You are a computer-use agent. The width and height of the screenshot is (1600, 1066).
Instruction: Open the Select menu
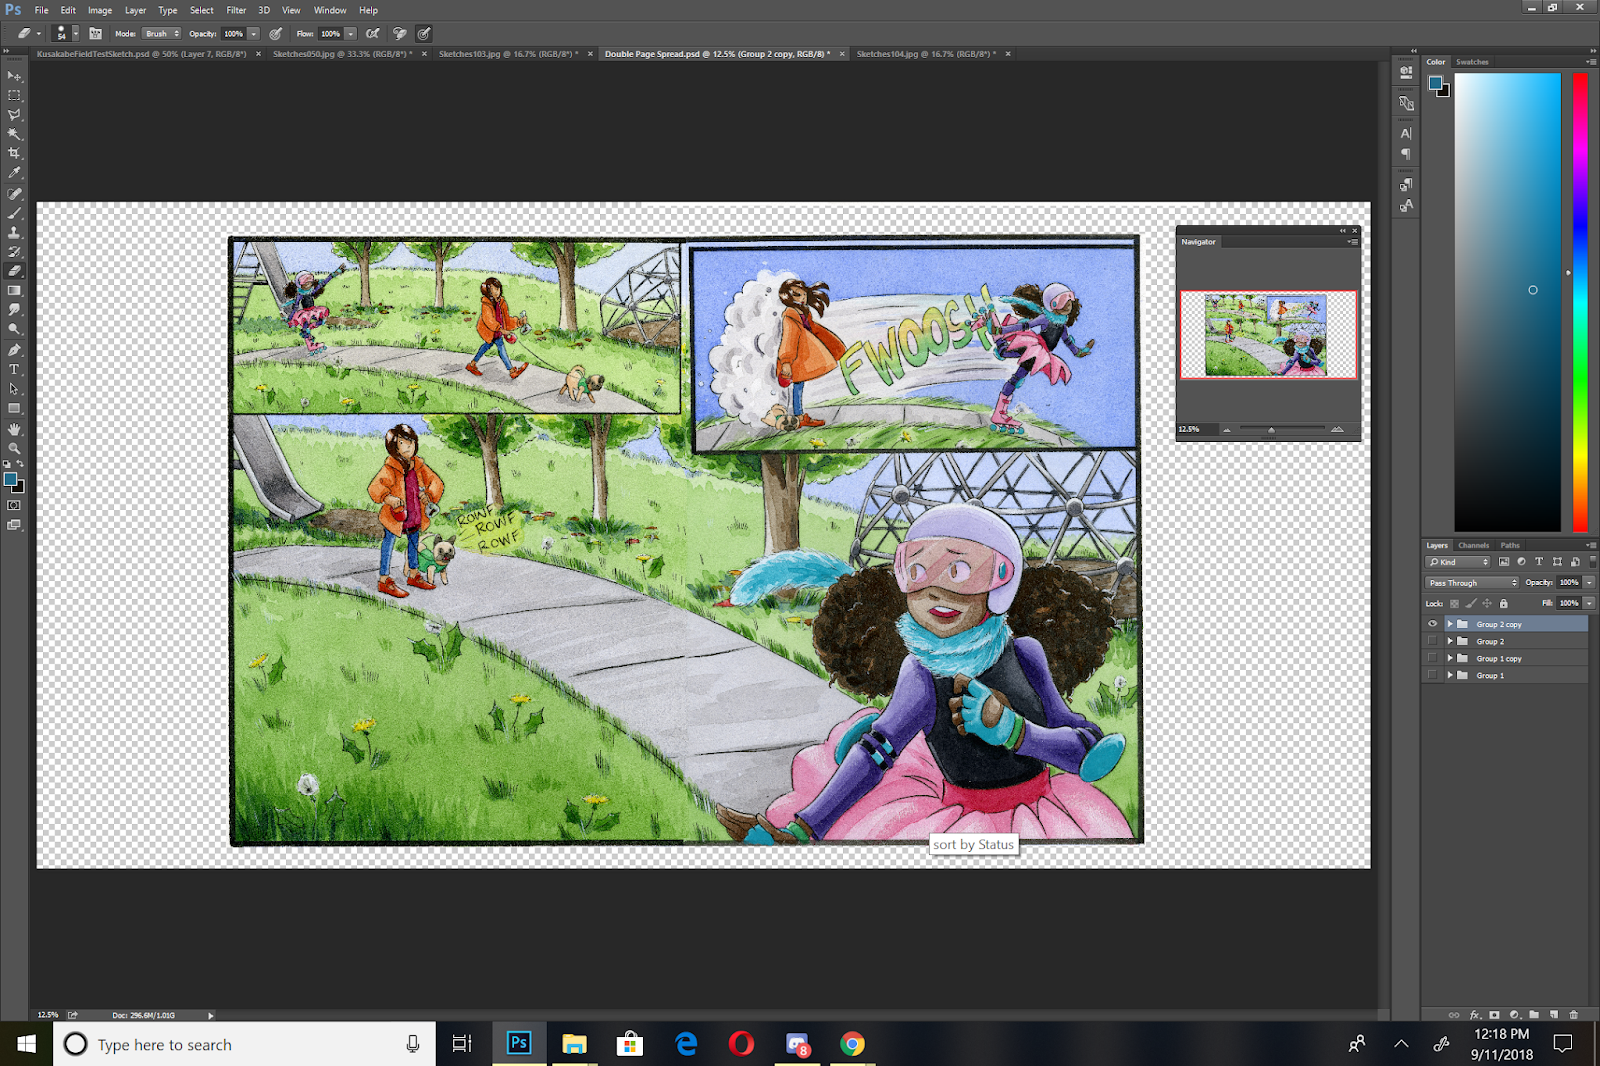pos(202,10)
